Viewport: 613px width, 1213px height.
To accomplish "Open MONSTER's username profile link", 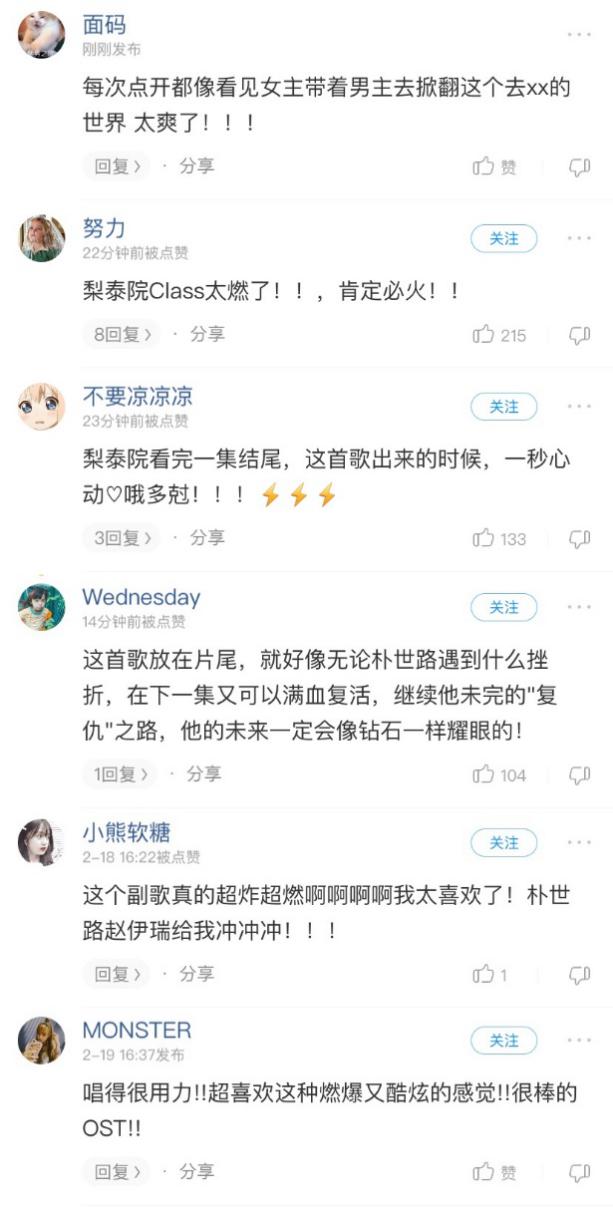I will pos(136,1031).
